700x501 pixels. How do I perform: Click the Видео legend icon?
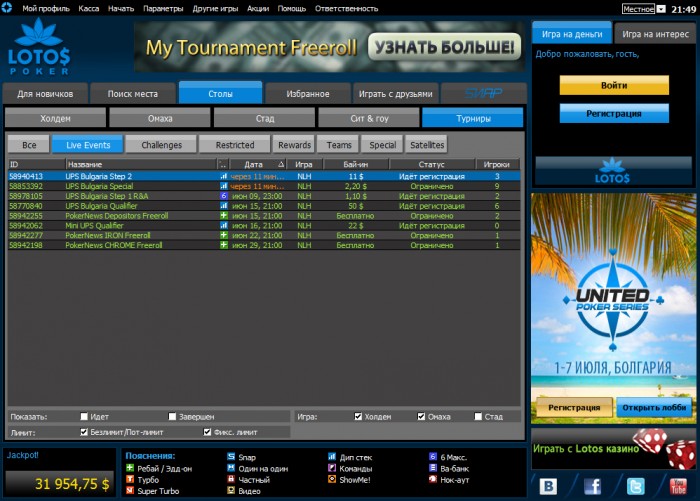(x=231, y=491)
